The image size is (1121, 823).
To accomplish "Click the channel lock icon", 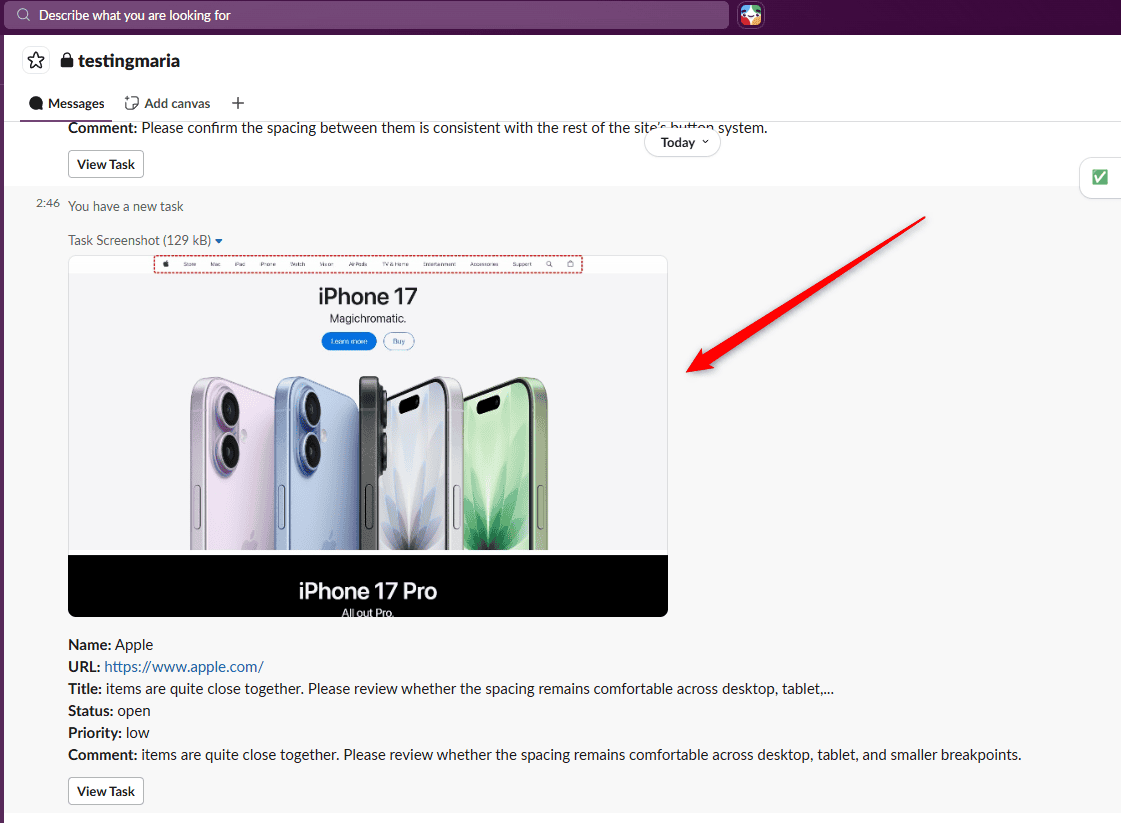I will 66,60.
